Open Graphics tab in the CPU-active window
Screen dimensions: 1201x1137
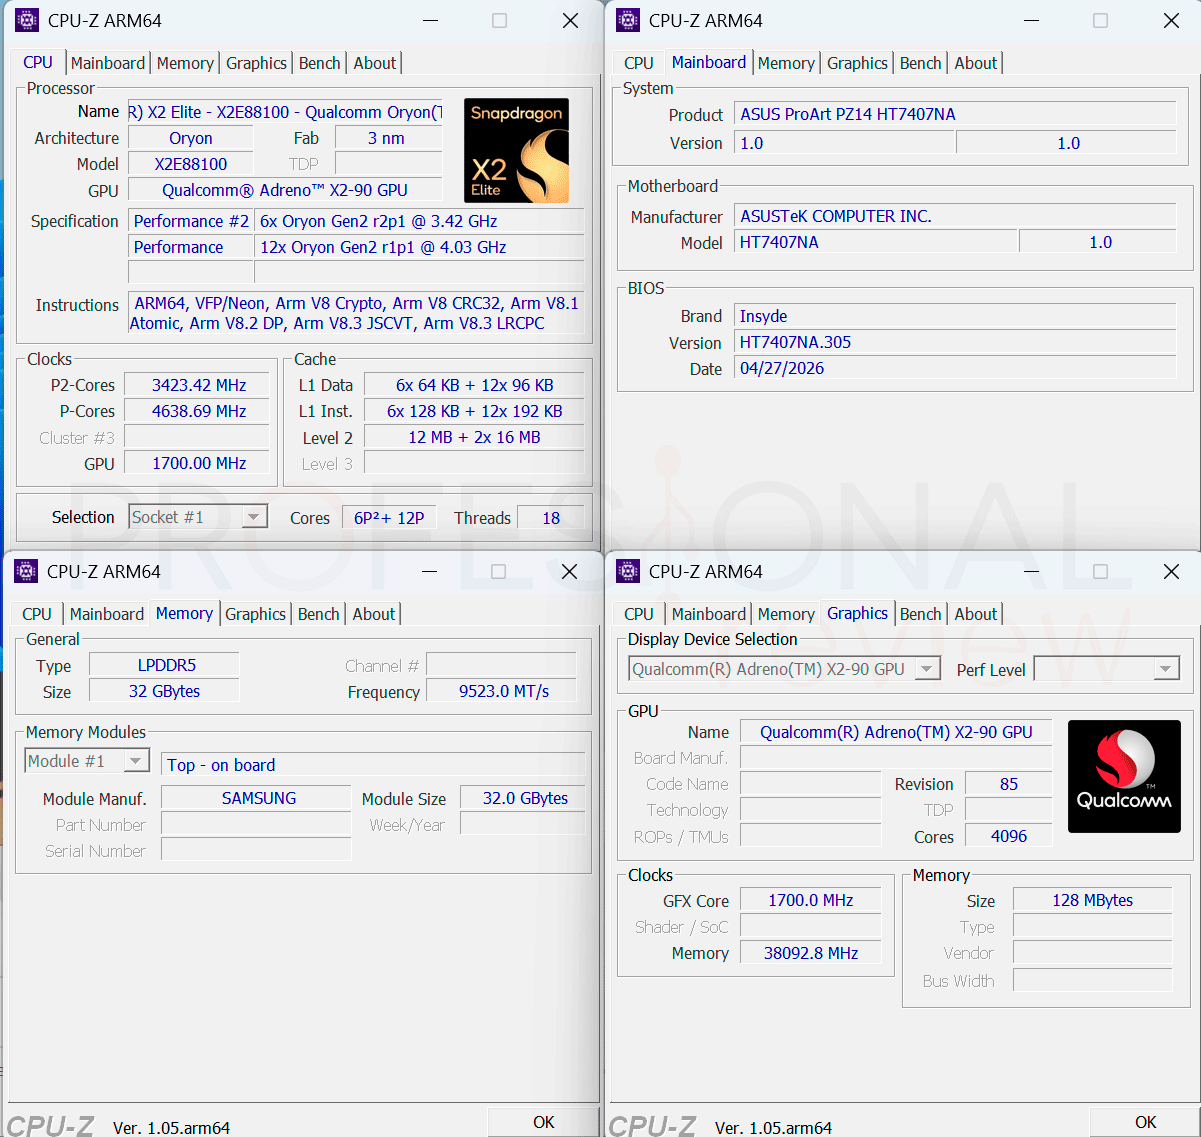(x=256, y=63)
